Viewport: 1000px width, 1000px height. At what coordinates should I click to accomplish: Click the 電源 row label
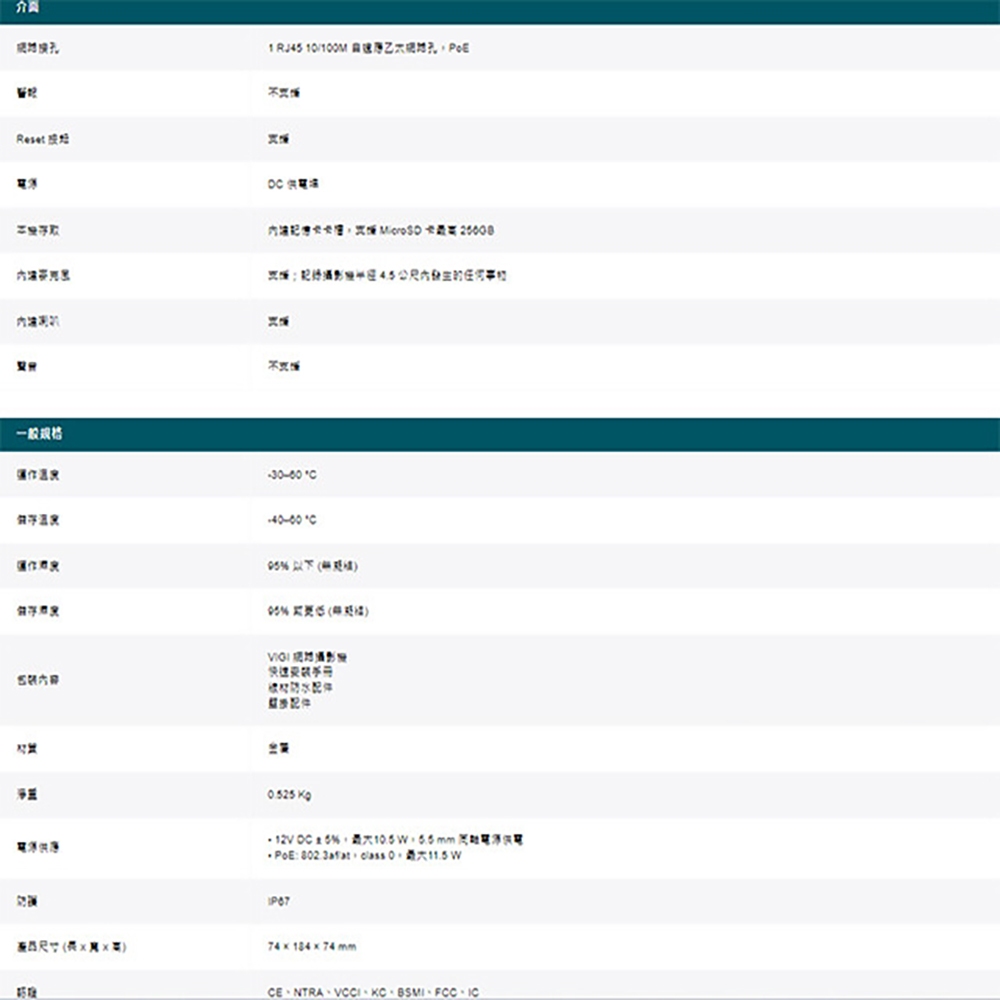24,184
